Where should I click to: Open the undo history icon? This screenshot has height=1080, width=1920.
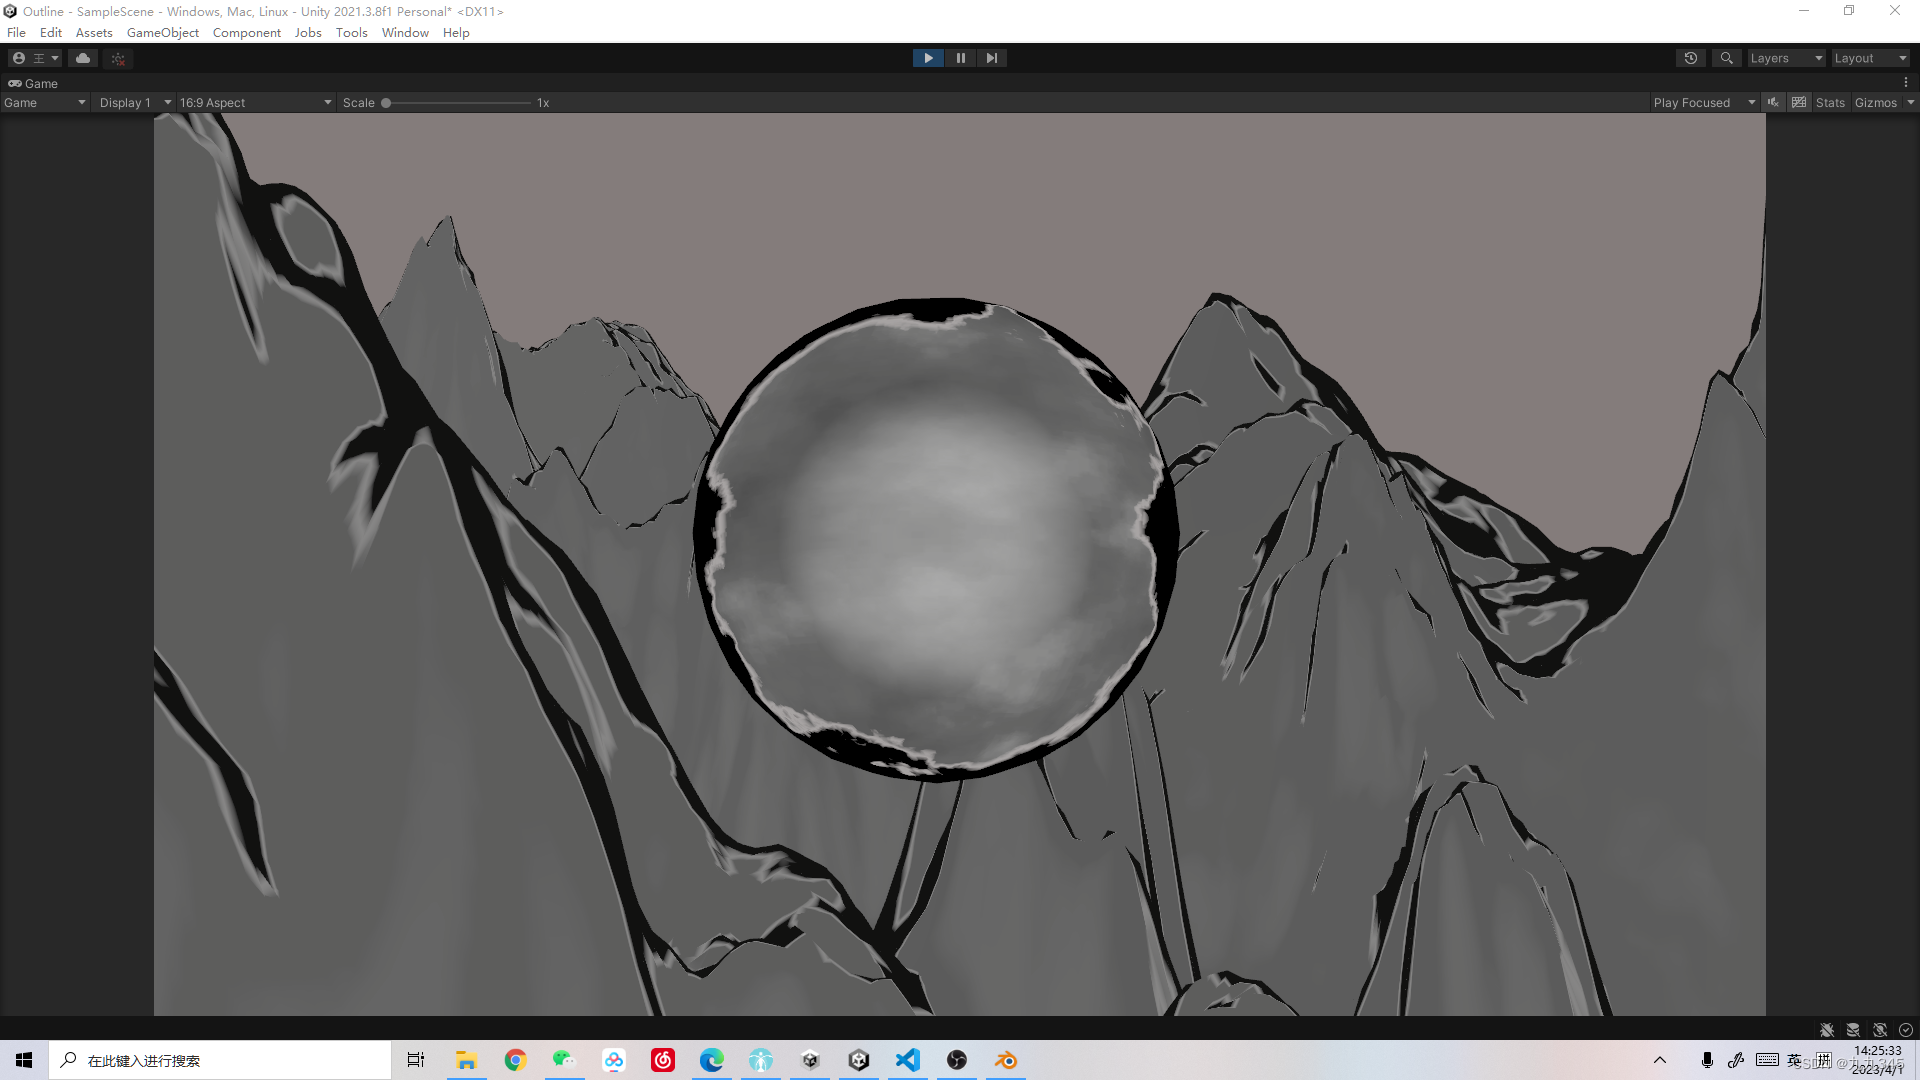[1690, 58]
